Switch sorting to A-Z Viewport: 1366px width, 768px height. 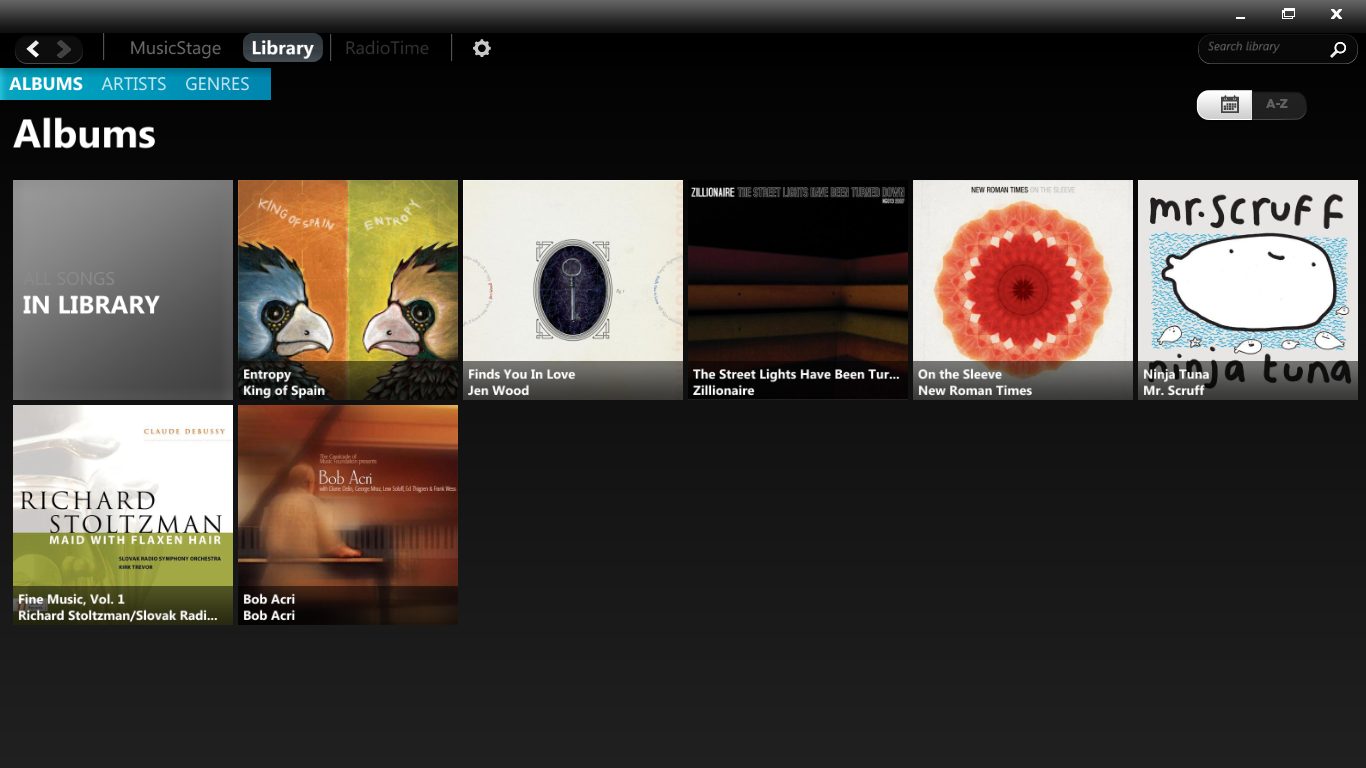[1277, 104]
